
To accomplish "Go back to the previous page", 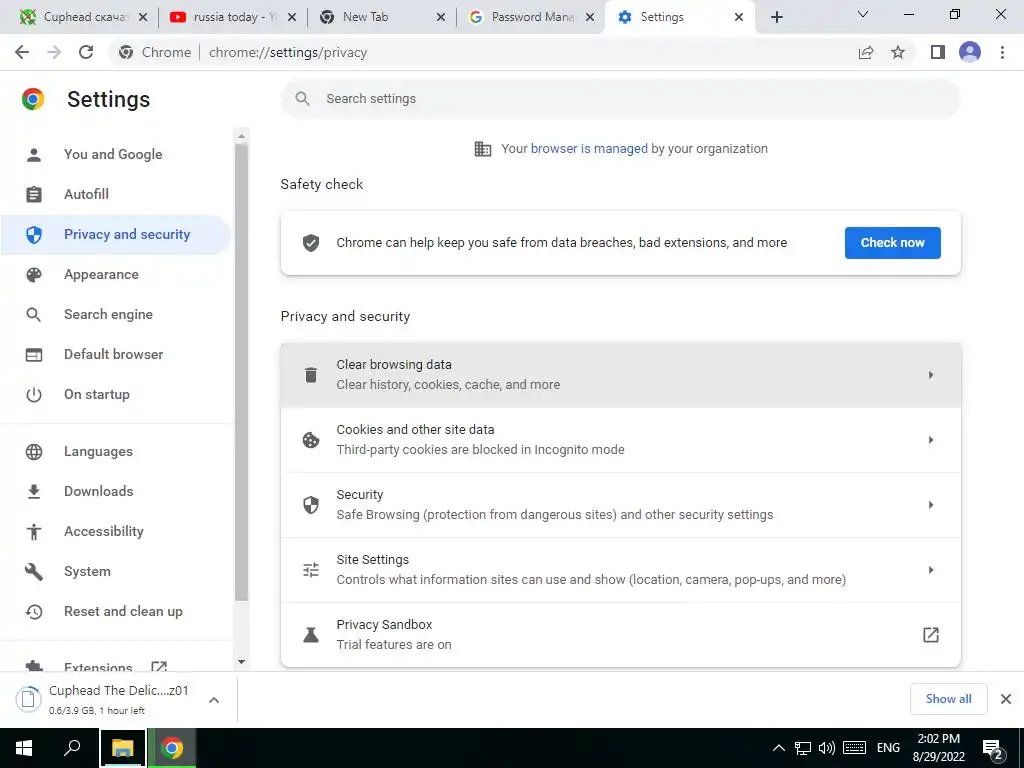I will coord(22,52).
